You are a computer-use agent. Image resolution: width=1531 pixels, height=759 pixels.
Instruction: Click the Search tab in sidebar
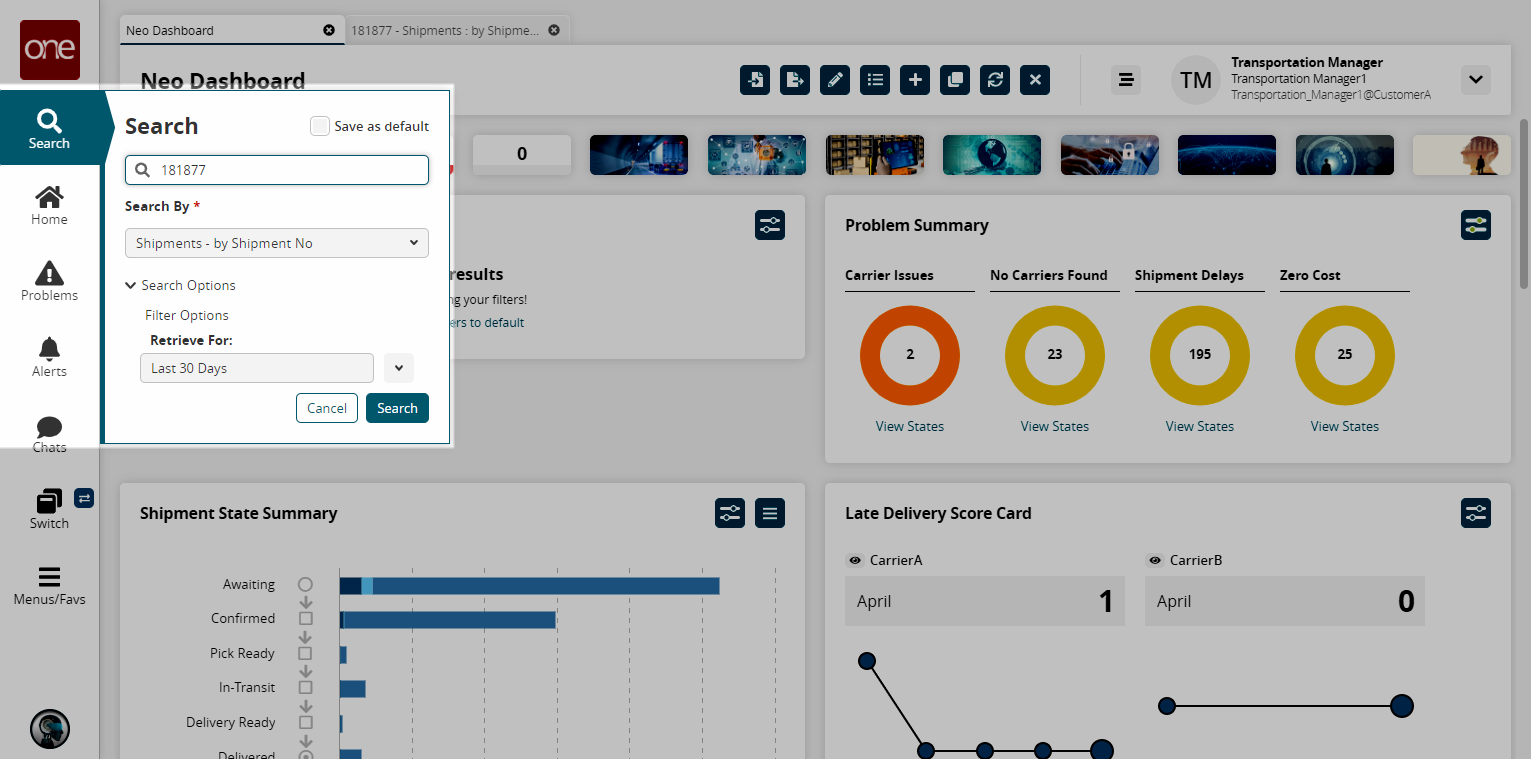pyautogui.click(x=49, y=128)
